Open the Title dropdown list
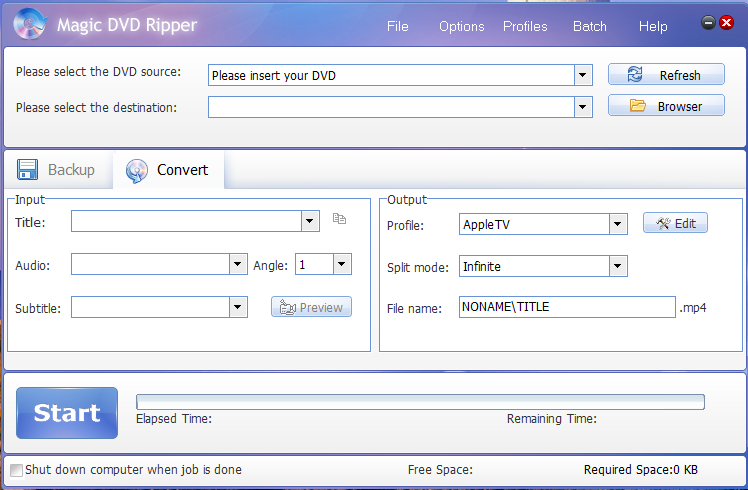Viewport: 748px width, 490px height. [310, 221]
